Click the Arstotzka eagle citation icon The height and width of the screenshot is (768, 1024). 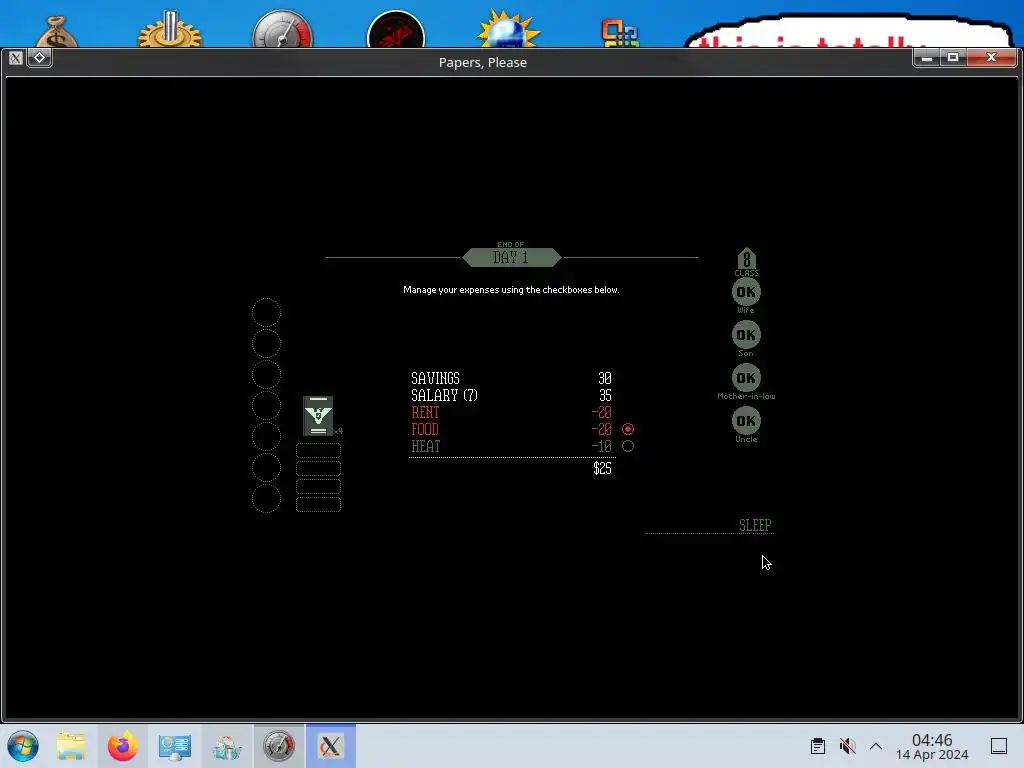coord(318,416)
